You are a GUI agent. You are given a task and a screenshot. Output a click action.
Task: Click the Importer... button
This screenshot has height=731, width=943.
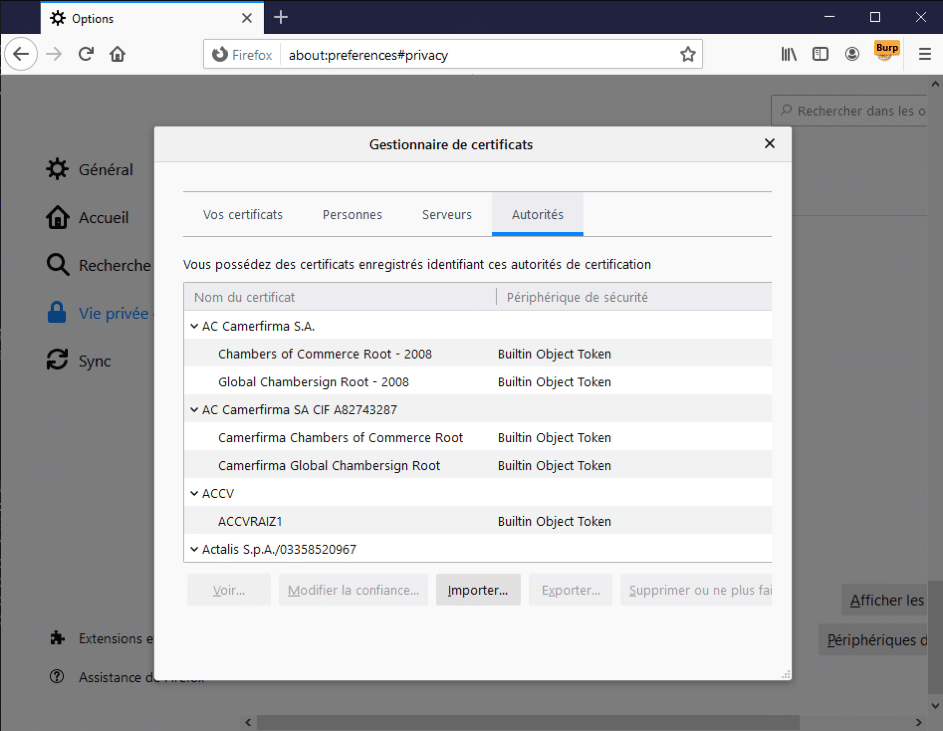tap(478, 590)
